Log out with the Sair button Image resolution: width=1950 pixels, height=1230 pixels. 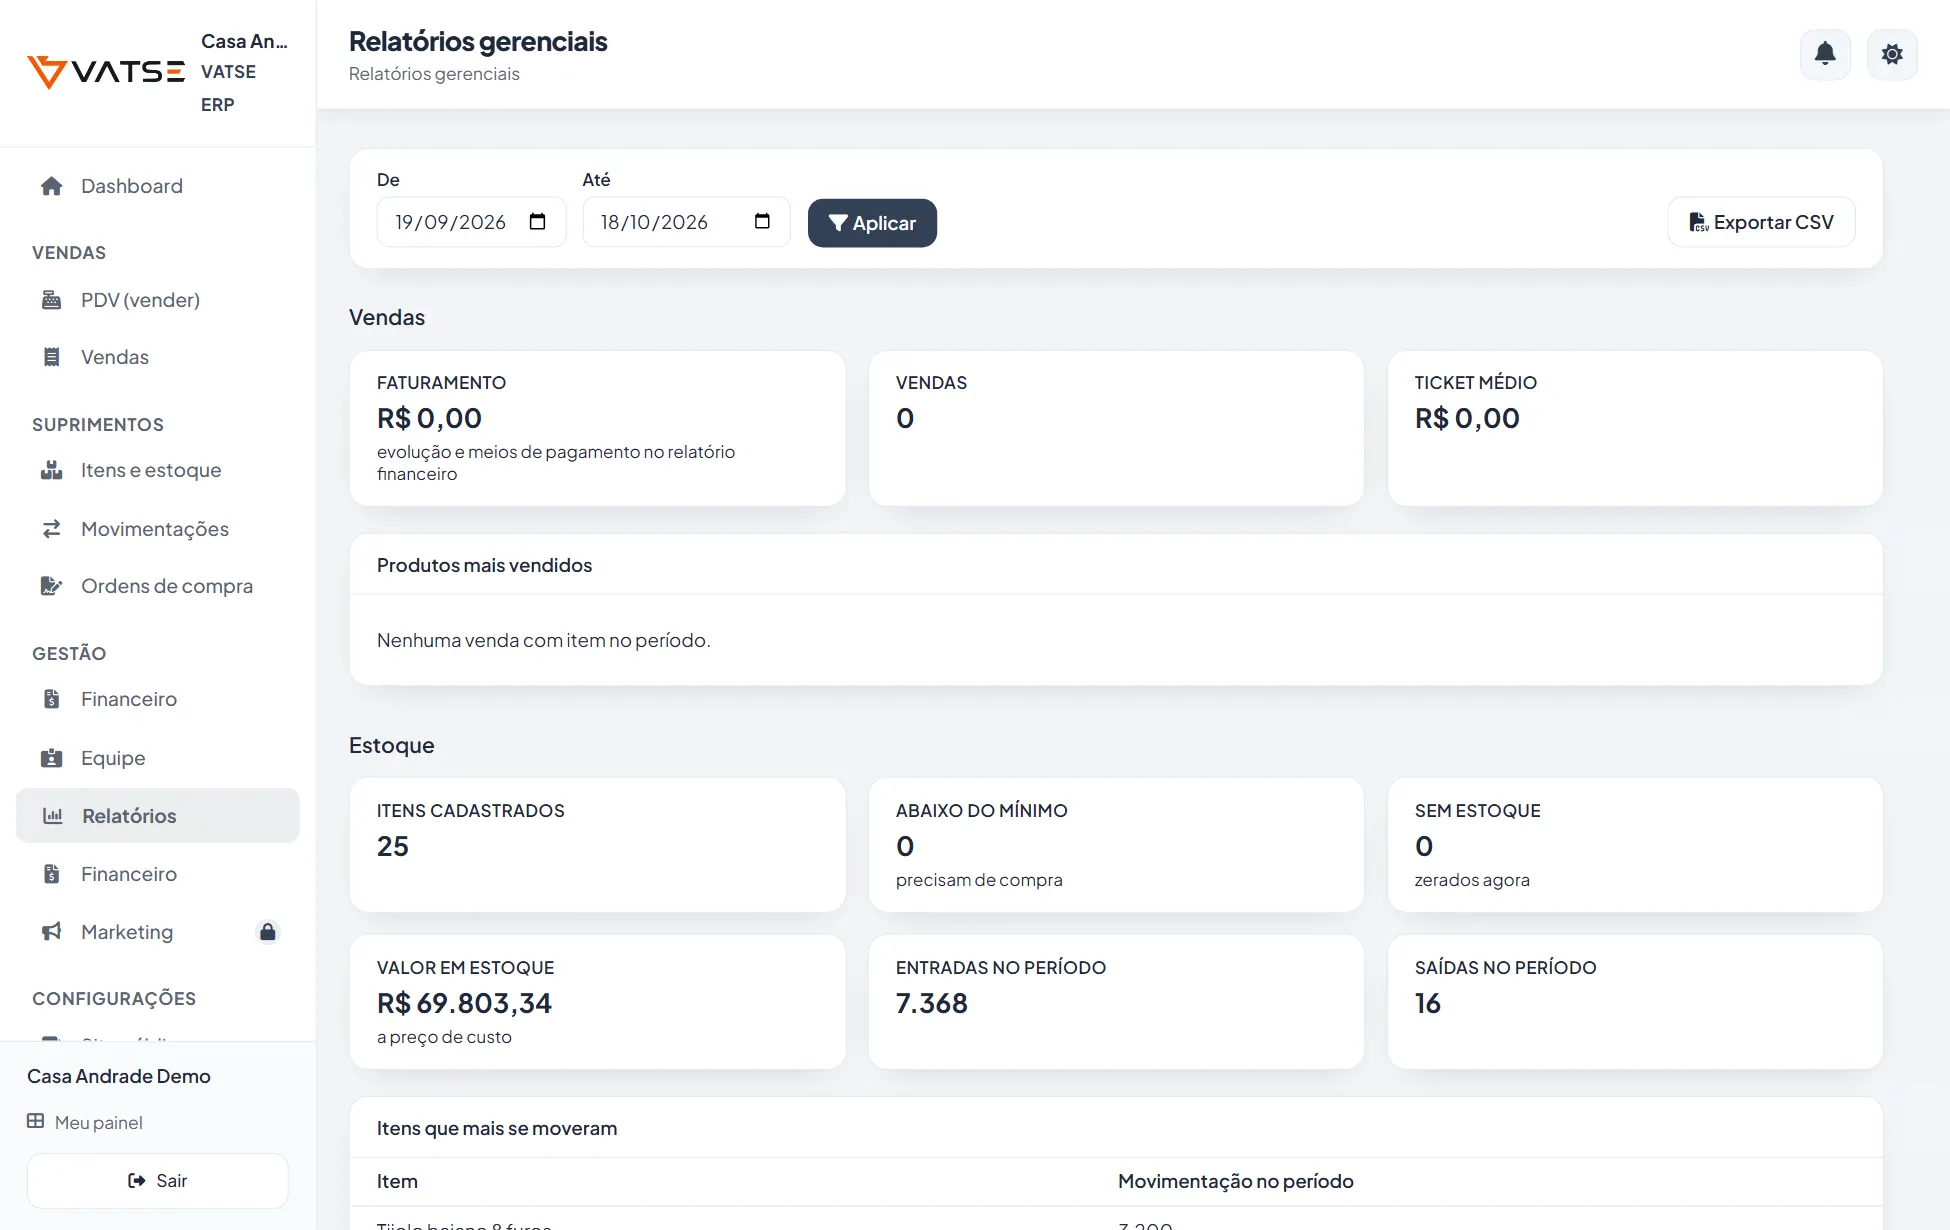pos(158,1181)
